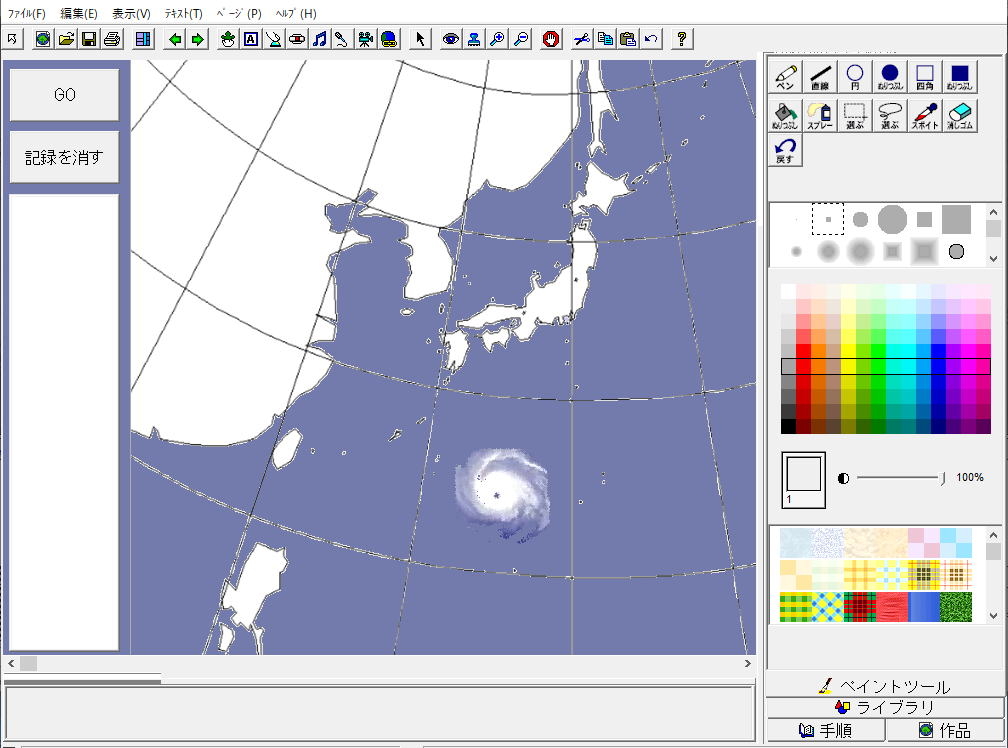Click the music note toolbar icon

coord(319,39)
